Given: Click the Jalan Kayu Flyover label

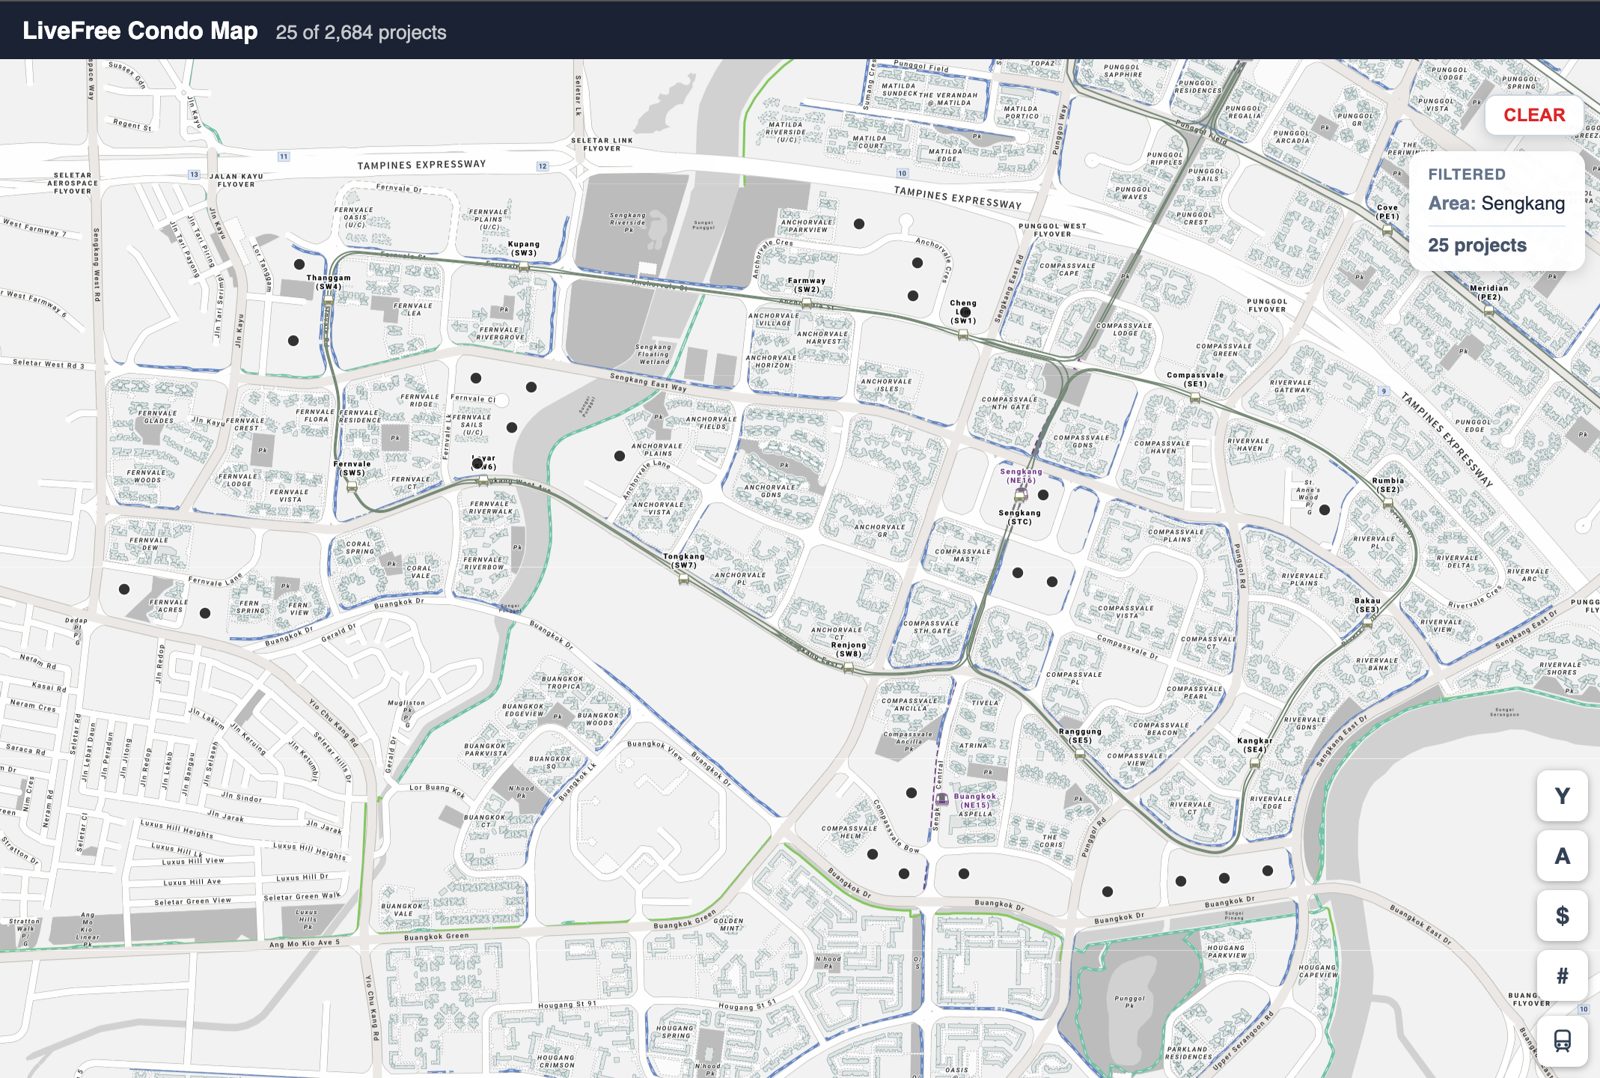Looking at the screenshot, I should tap(236, 180).
